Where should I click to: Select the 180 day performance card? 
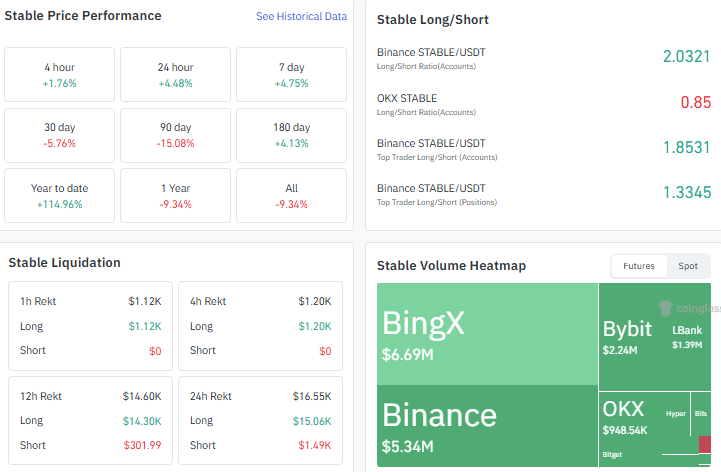tap(292, 135)
